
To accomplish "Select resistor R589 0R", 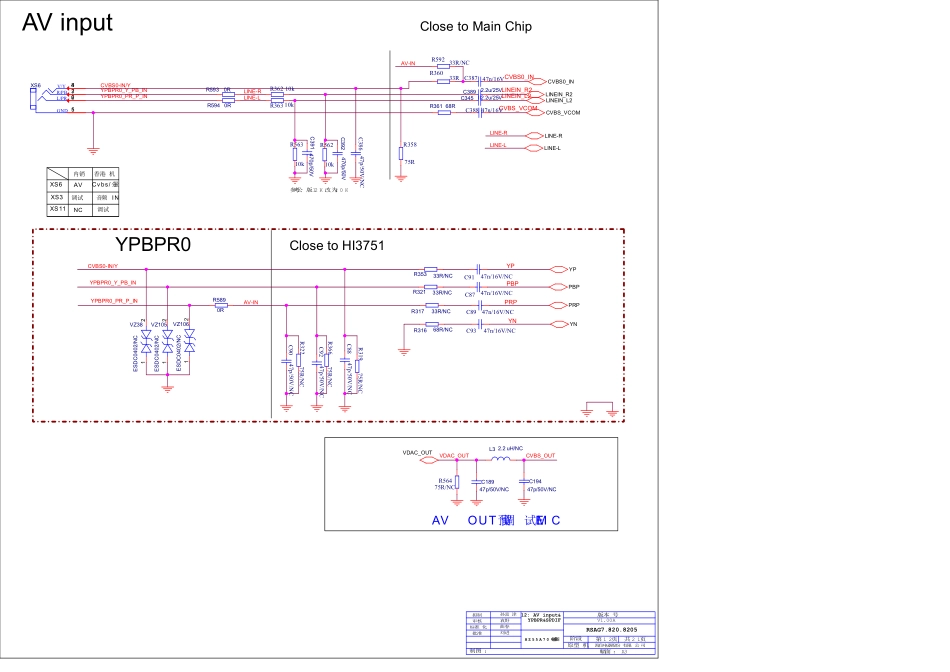I will 221,305.
